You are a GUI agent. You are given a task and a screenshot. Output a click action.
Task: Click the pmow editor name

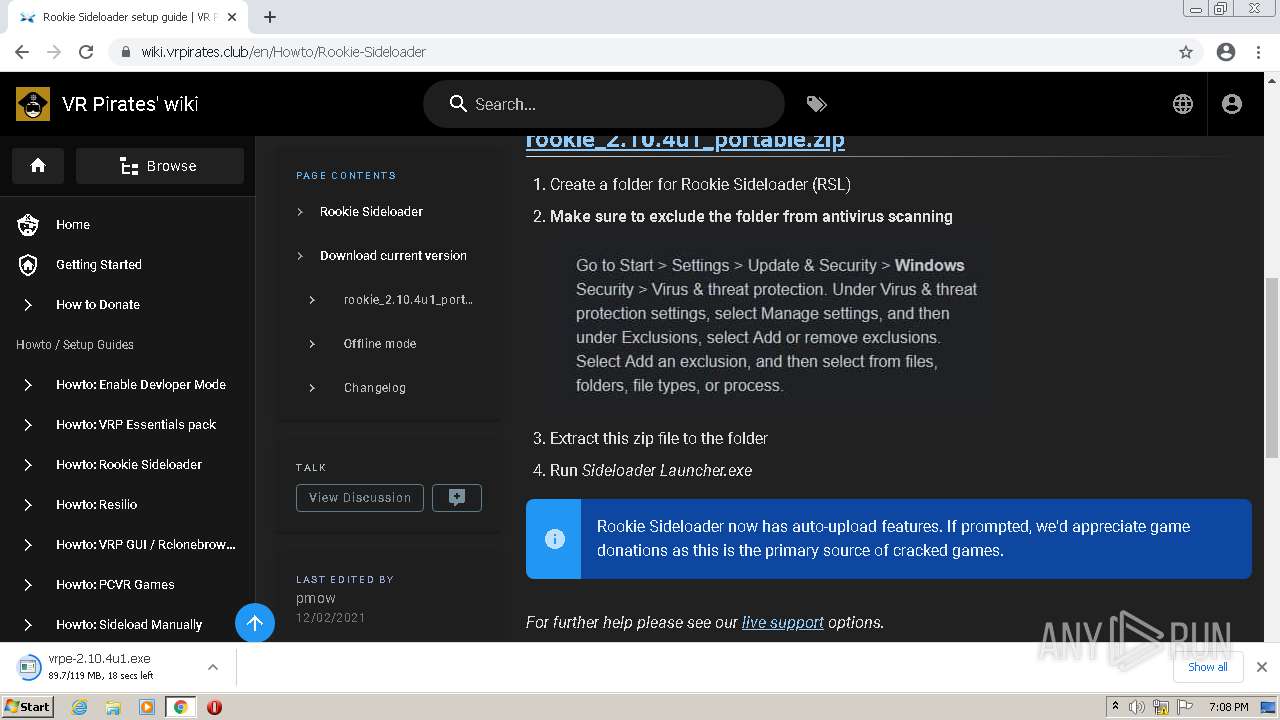[x=316, y=598]
